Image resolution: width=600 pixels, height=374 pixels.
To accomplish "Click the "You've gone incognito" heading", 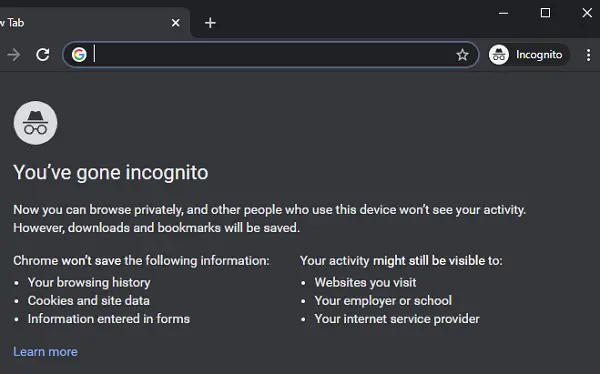I will pyautogui.click(x=111, y=173).
